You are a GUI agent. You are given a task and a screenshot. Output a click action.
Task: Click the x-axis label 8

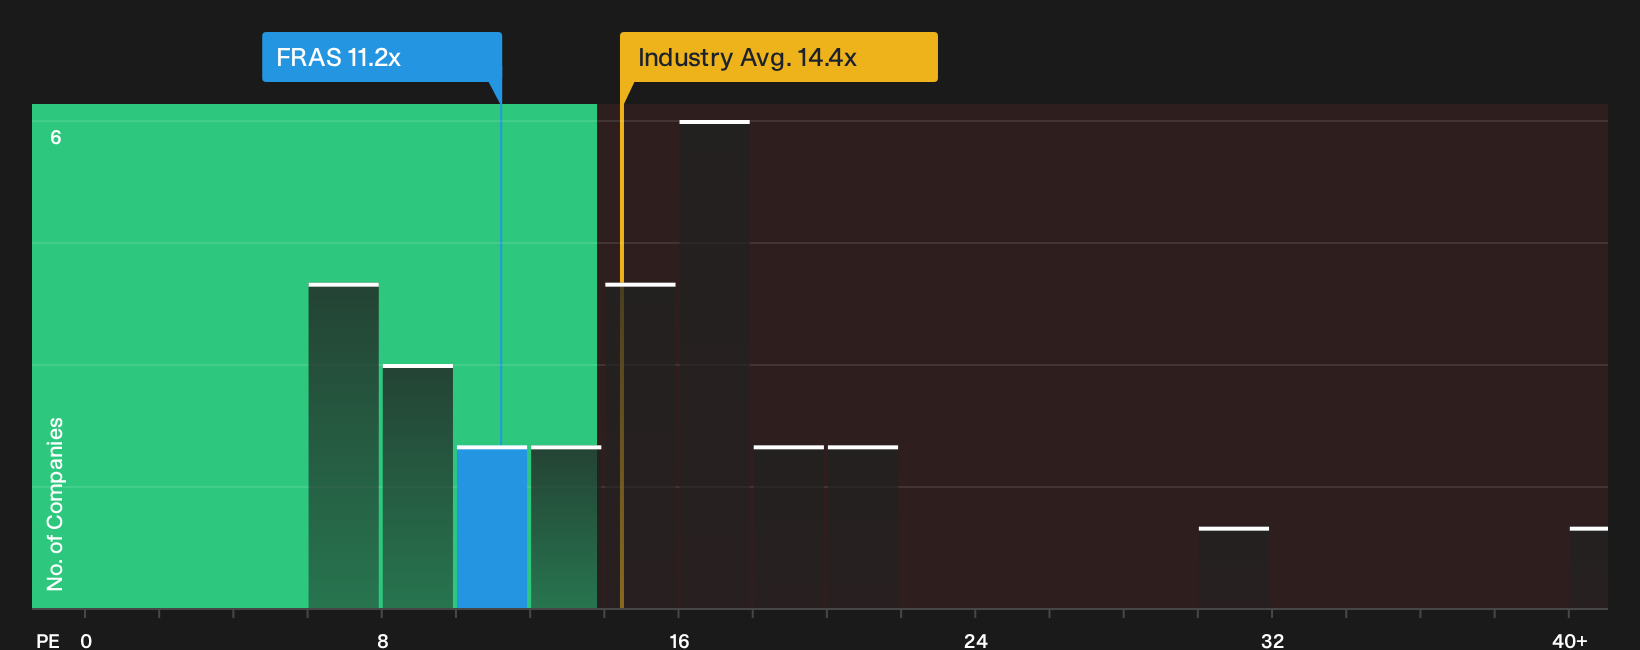[x=383, y=641]
